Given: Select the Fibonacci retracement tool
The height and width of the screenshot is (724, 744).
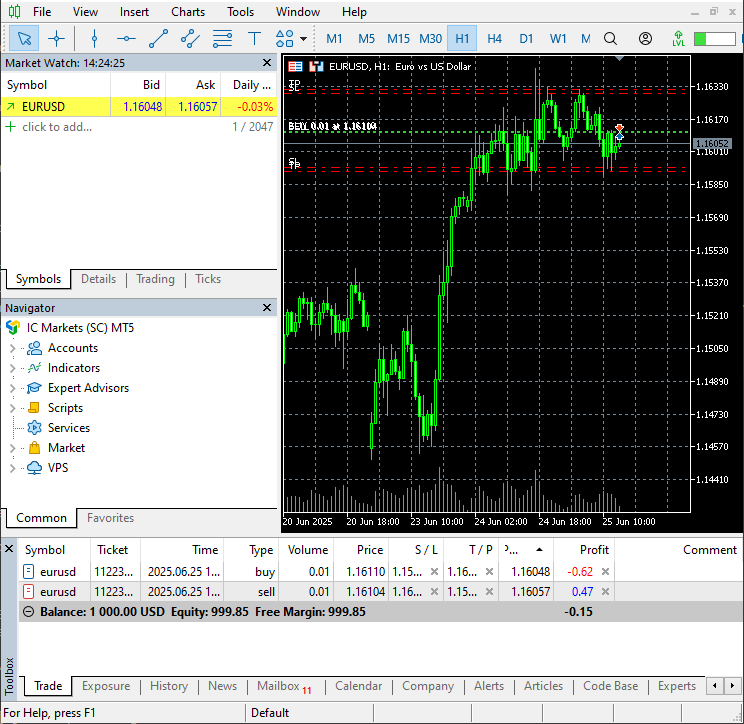Looking at the screenshot, I should coord(222,39).
